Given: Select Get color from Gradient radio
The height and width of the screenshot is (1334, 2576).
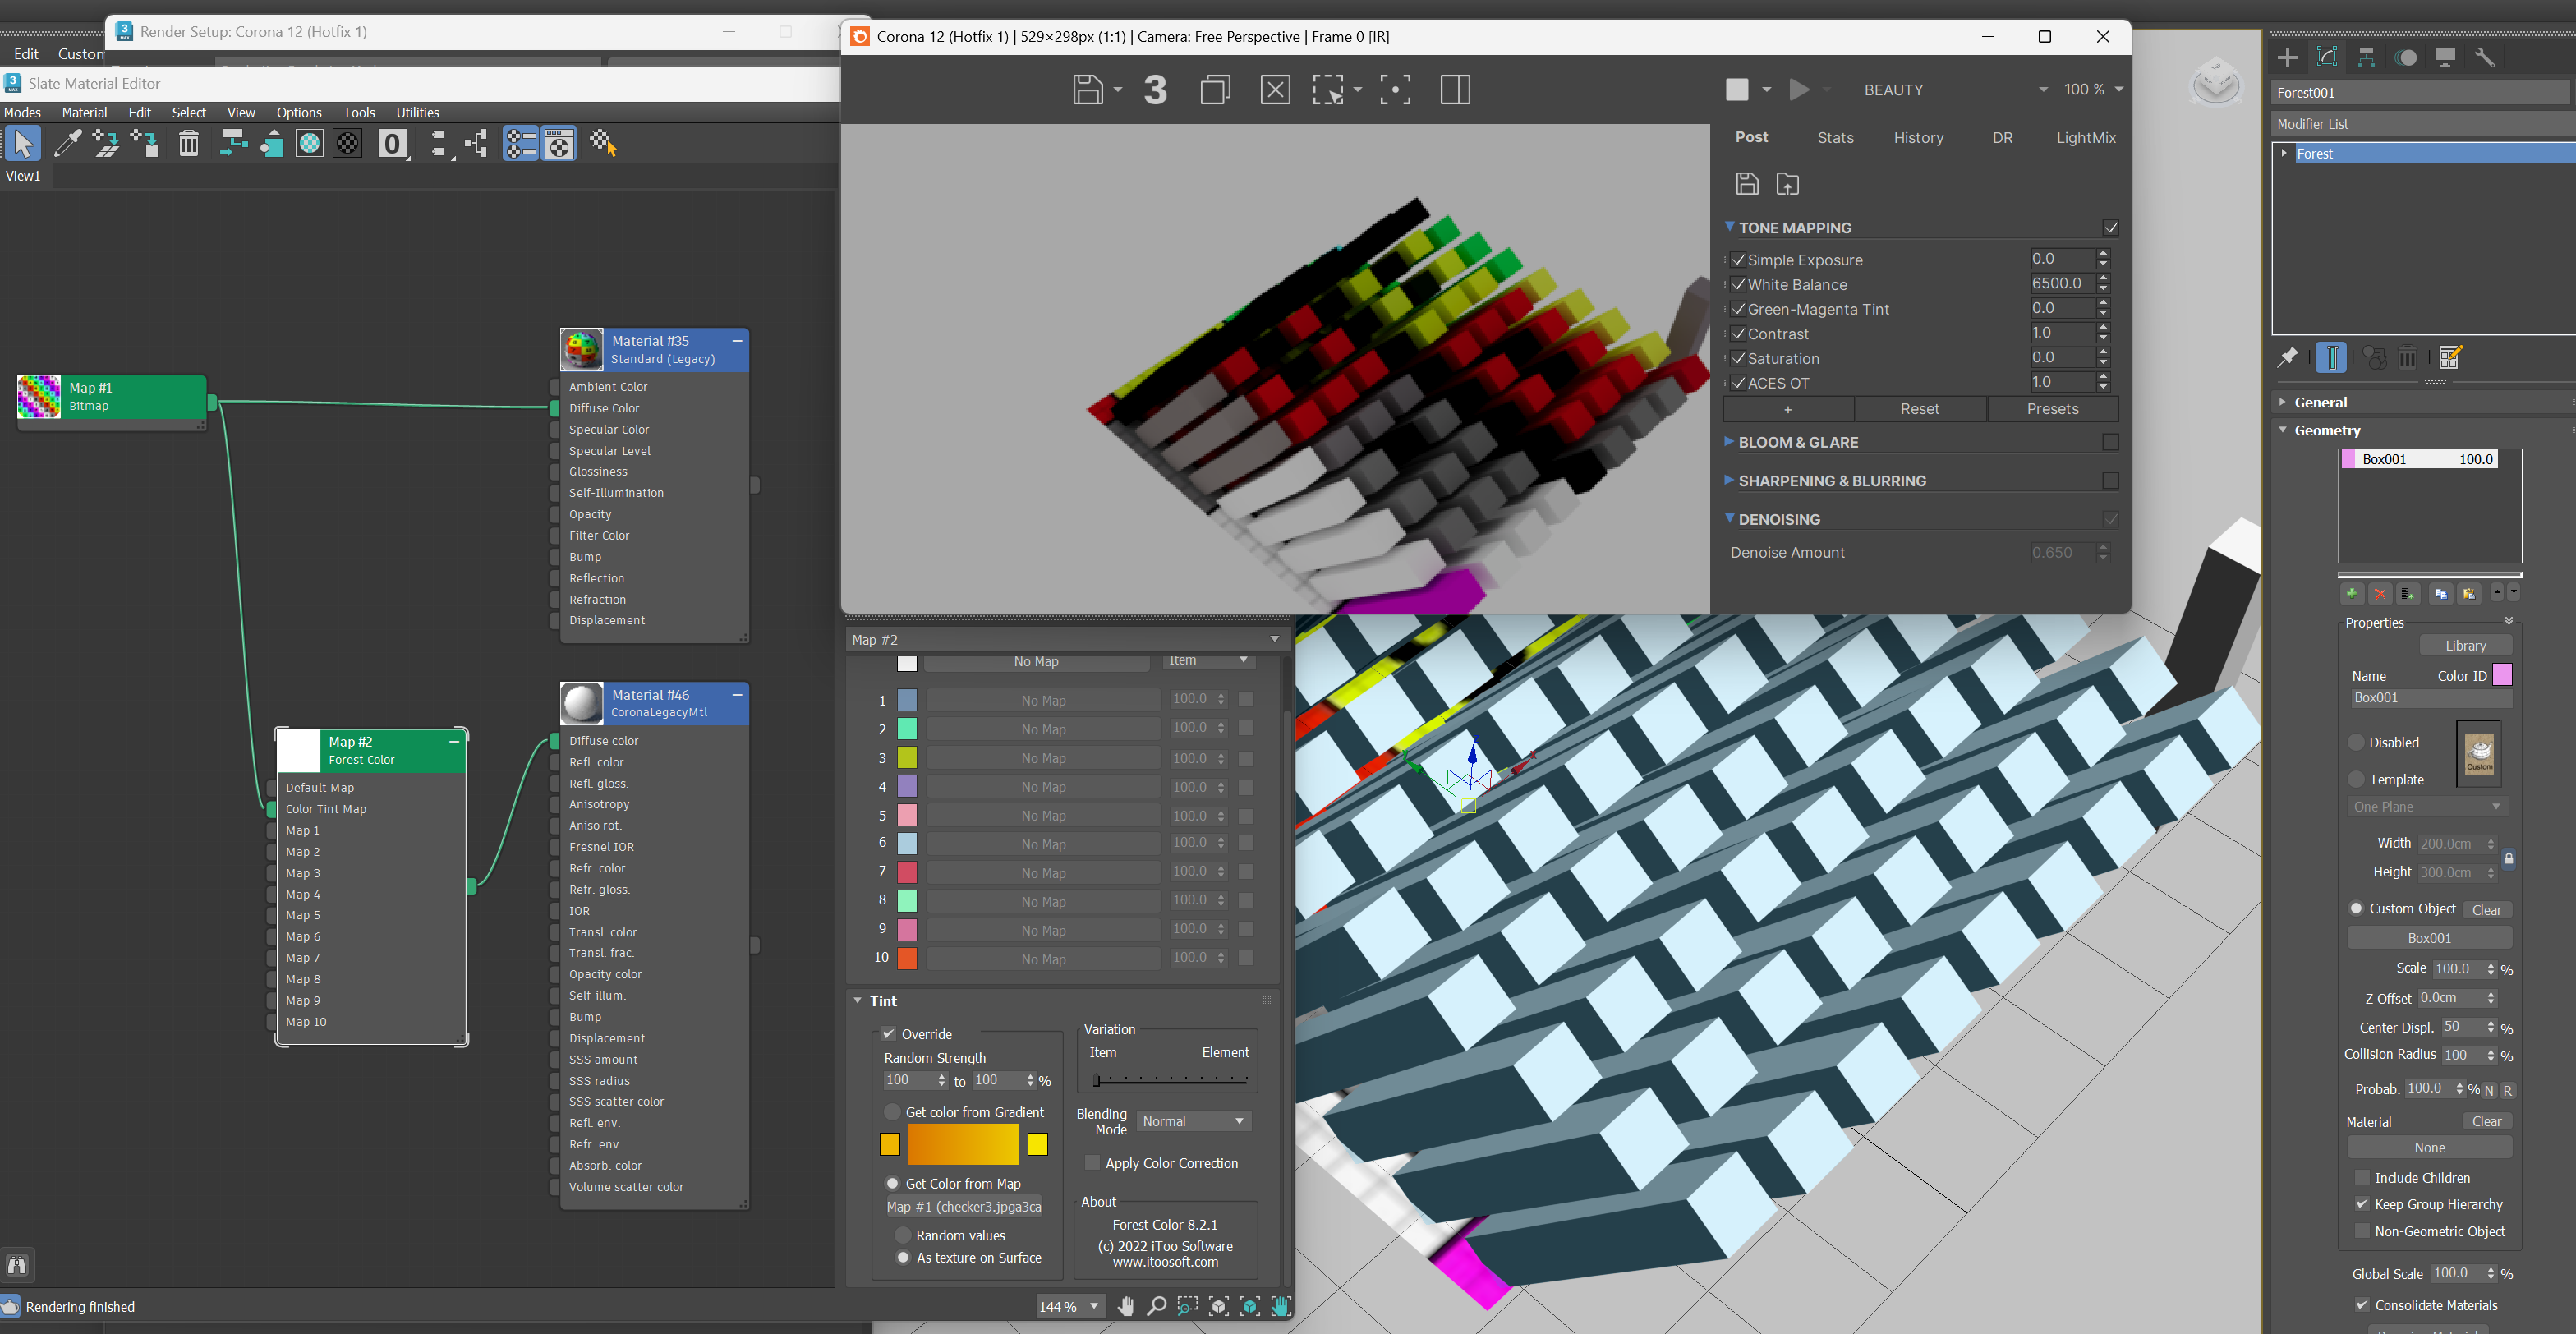Looking at the screenshot, I should point(893,1112).
